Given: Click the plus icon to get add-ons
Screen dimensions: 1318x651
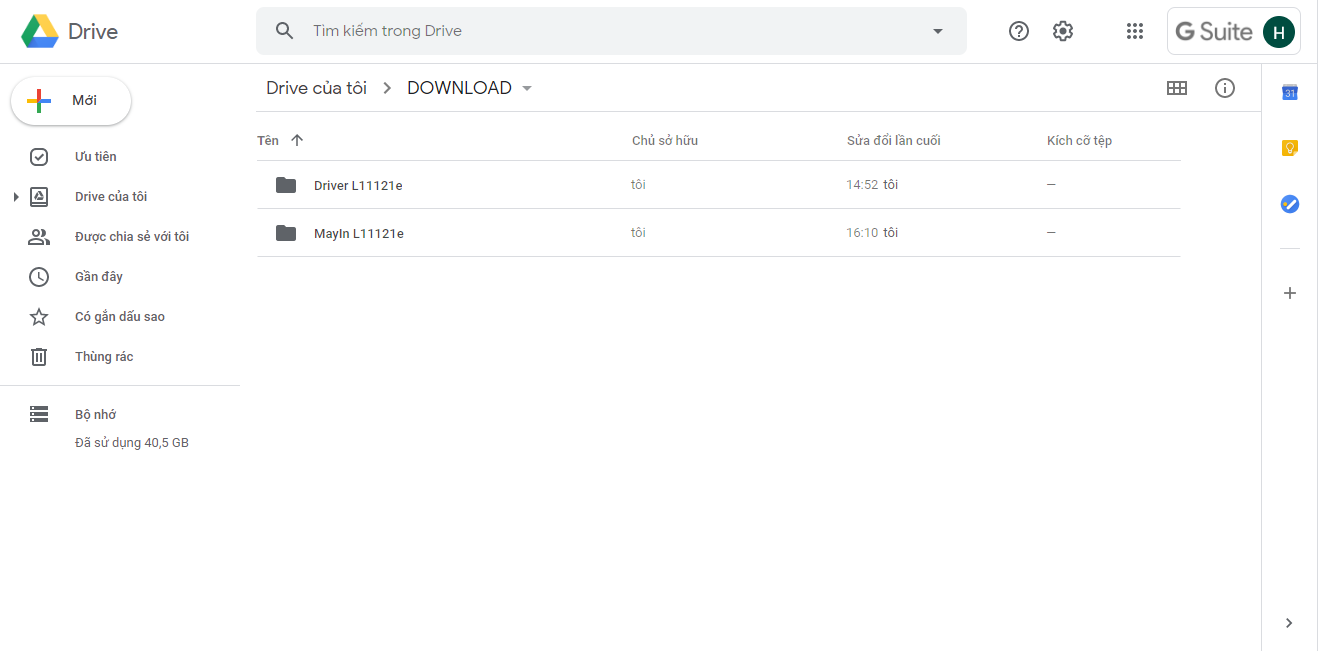Looking at the screenshot, I should coord(1289,293).
